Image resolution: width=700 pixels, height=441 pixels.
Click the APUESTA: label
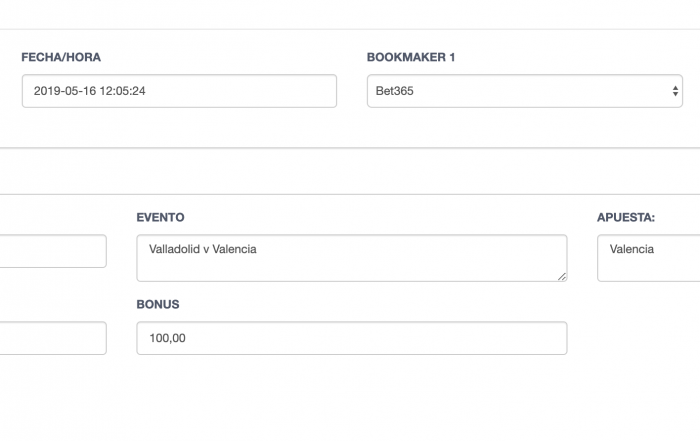tap(626, 217)
